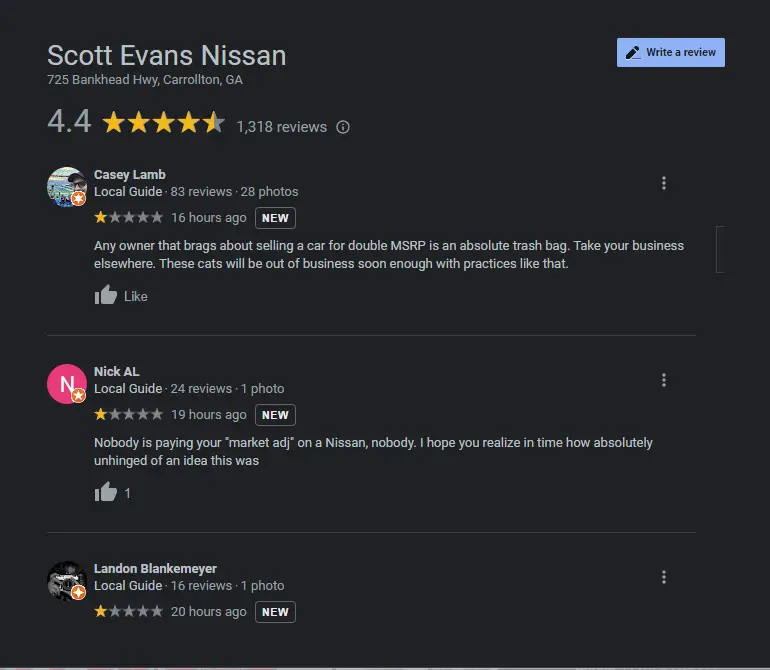Viewport: 770px width, 670px height.
Task: Open Landon Blankemeyer's review options menu
Action: (x=664, y=577)
